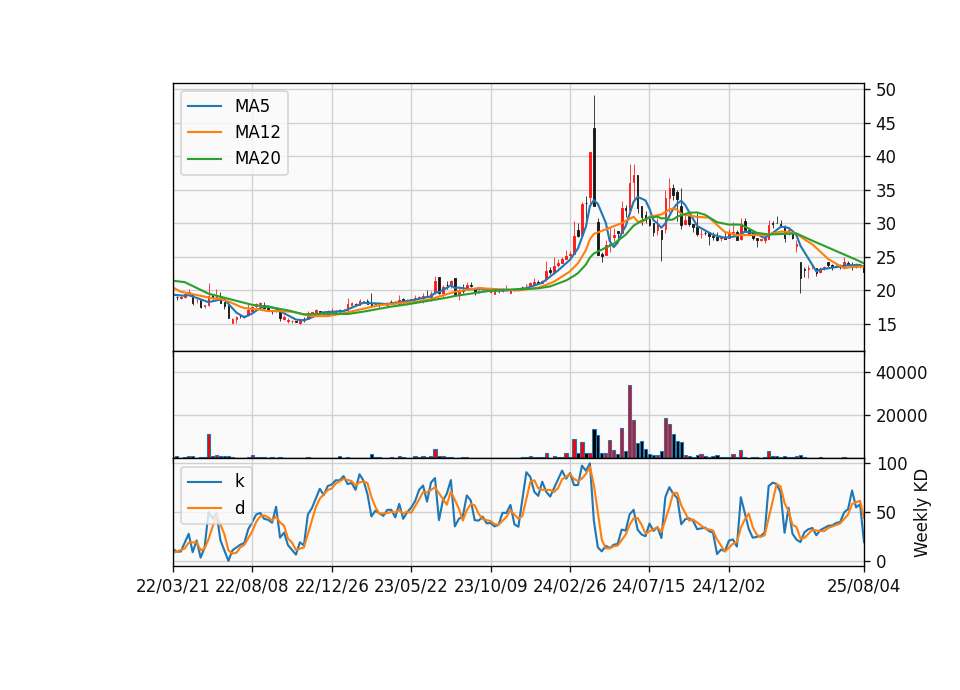Click the Weekly KD axis title

pyautogui.click(x=920, y=513)
